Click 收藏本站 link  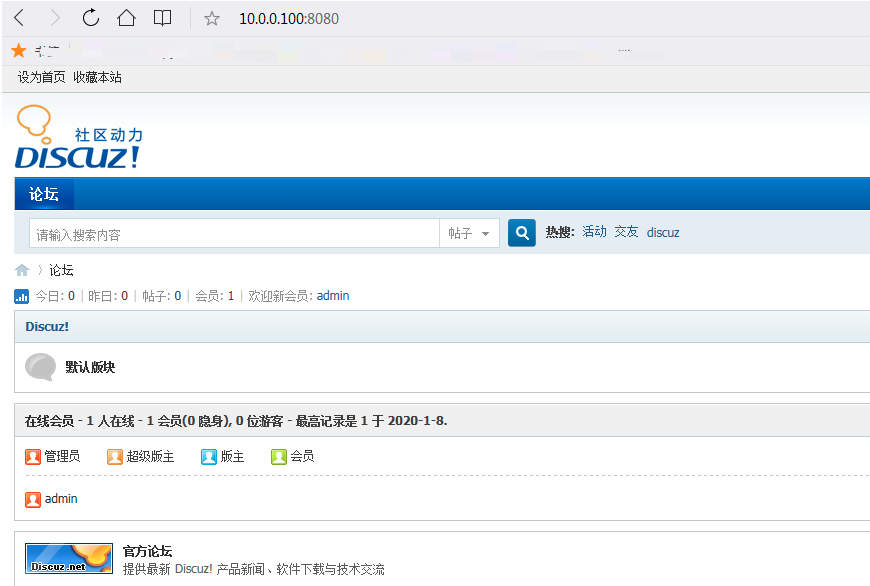97,77
